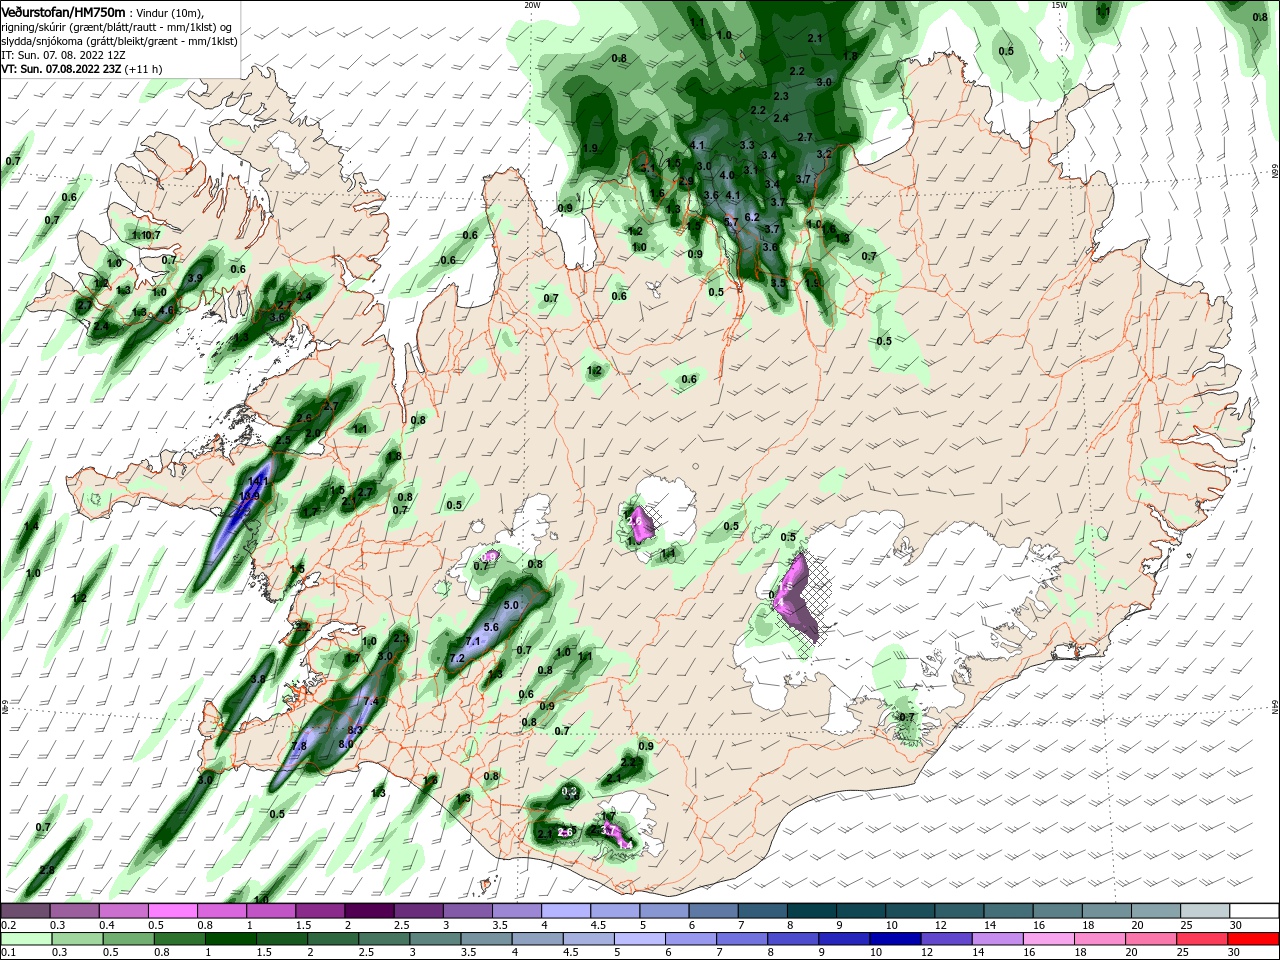Click the '(+11 h)' forecast offset text
The height and width of the screenshot is (960, 1280).
[x=144, y=69]
